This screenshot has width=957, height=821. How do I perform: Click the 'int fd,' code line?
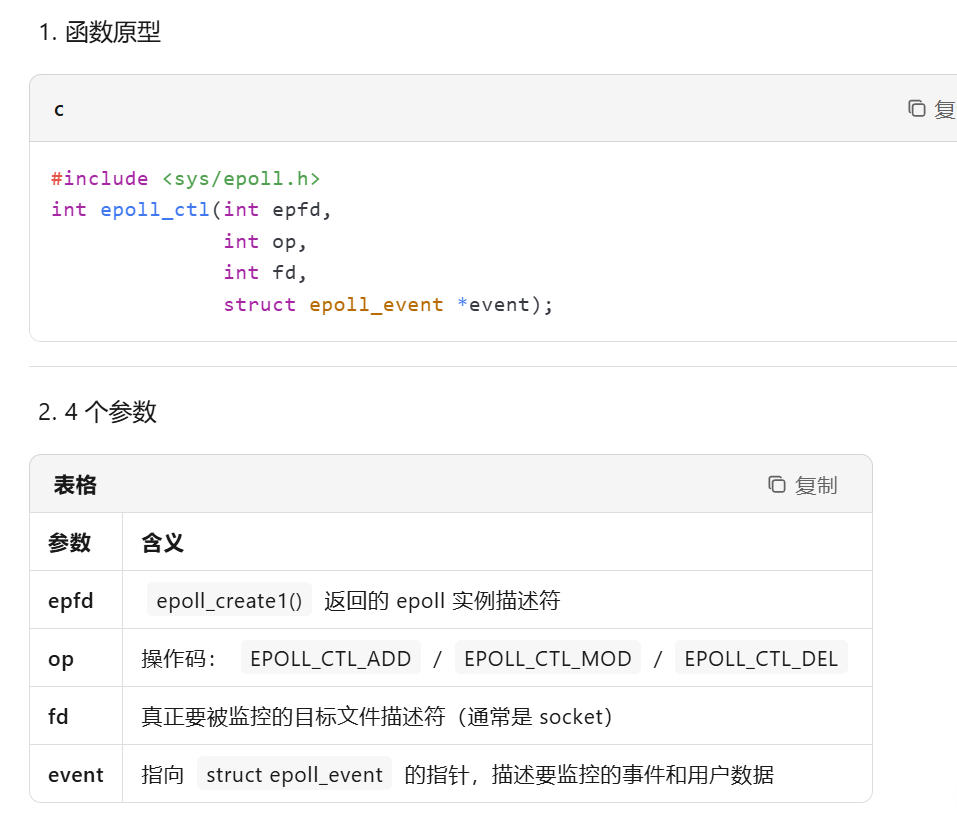(x=265, y=273)
